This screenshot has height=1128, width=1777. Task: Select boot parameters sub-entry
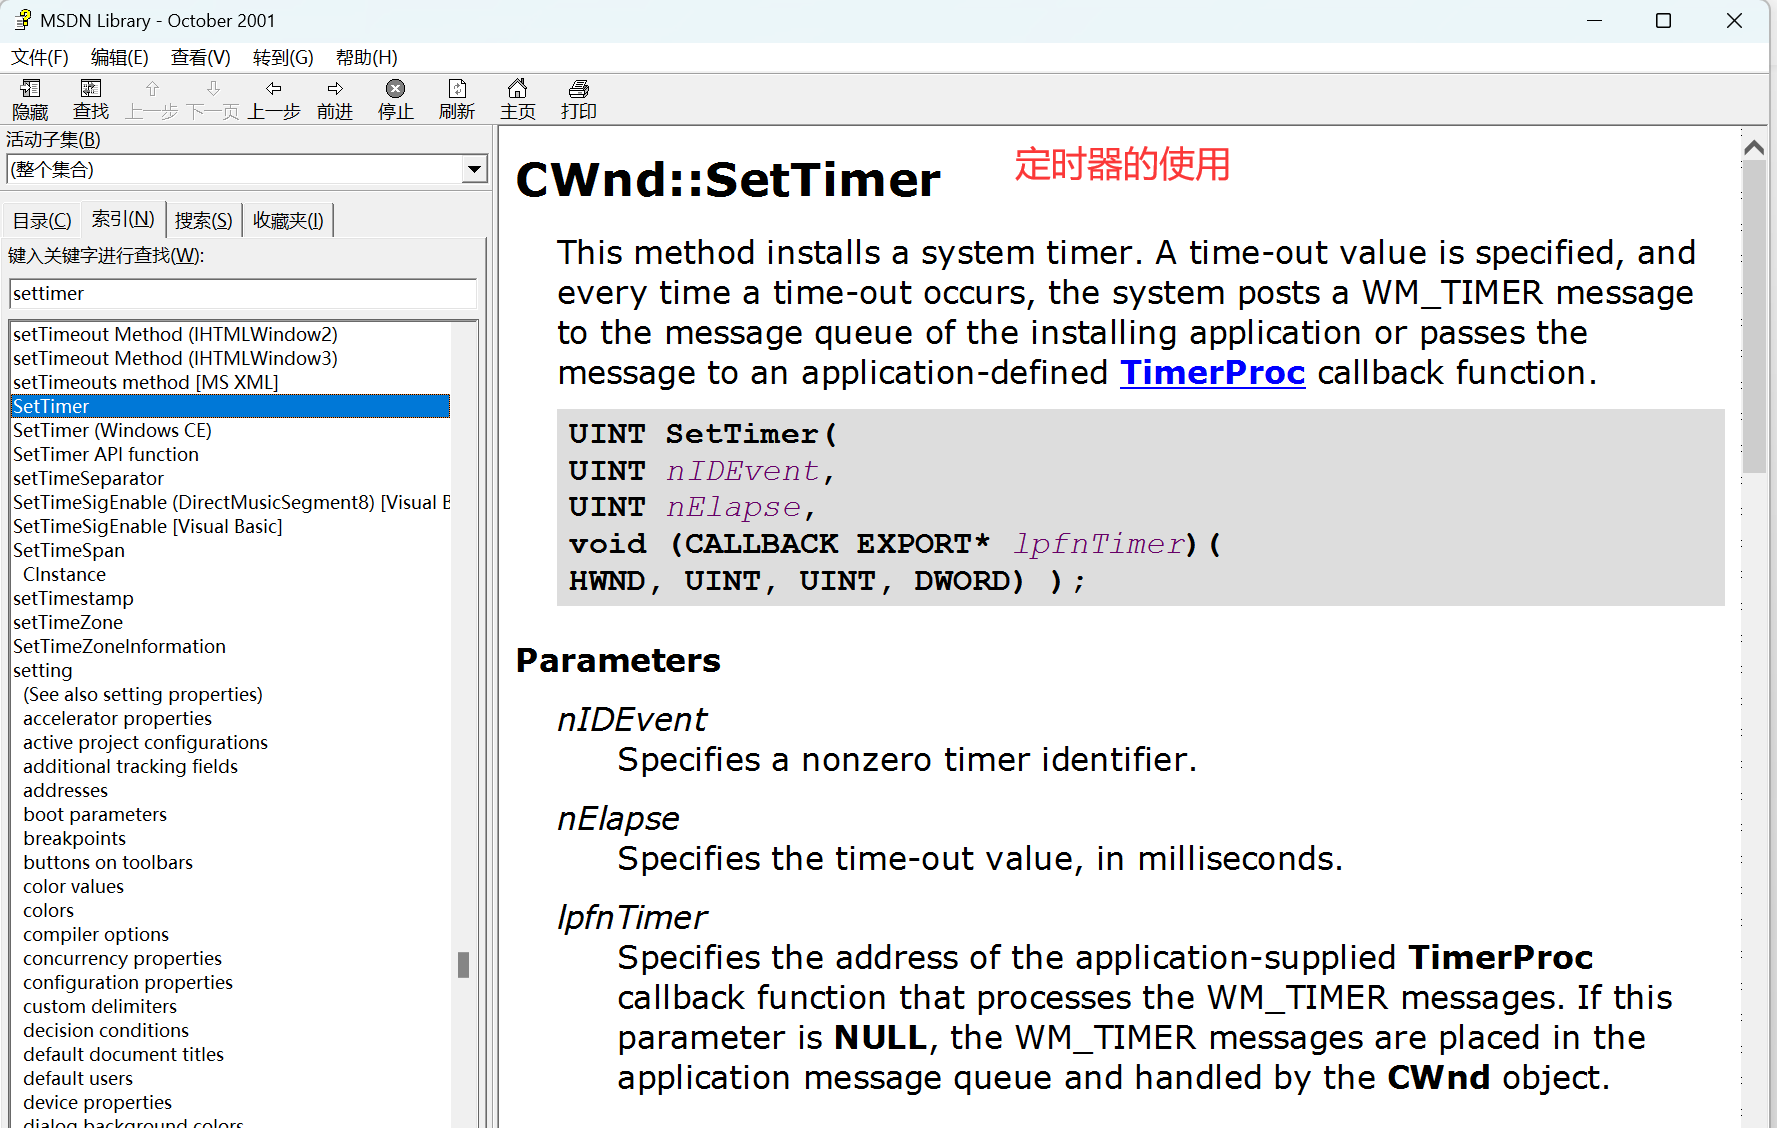(x=95, y=814)
